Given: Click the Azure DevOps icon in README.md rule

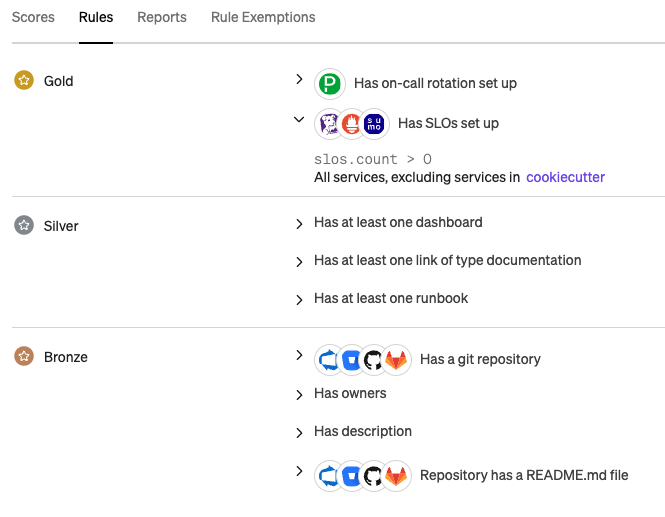Looking at the screenshot, I should 329,476.
